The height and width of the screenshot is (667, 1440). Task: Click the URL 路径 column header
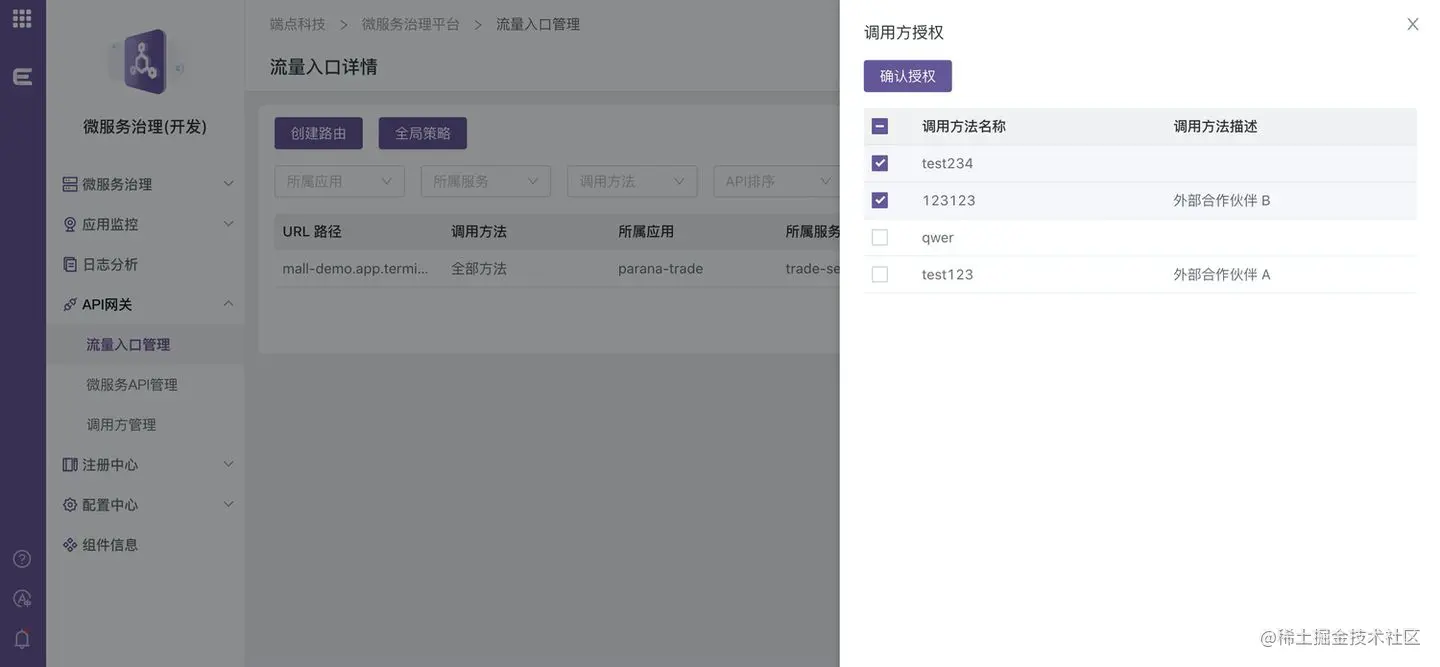pos(312,231)
